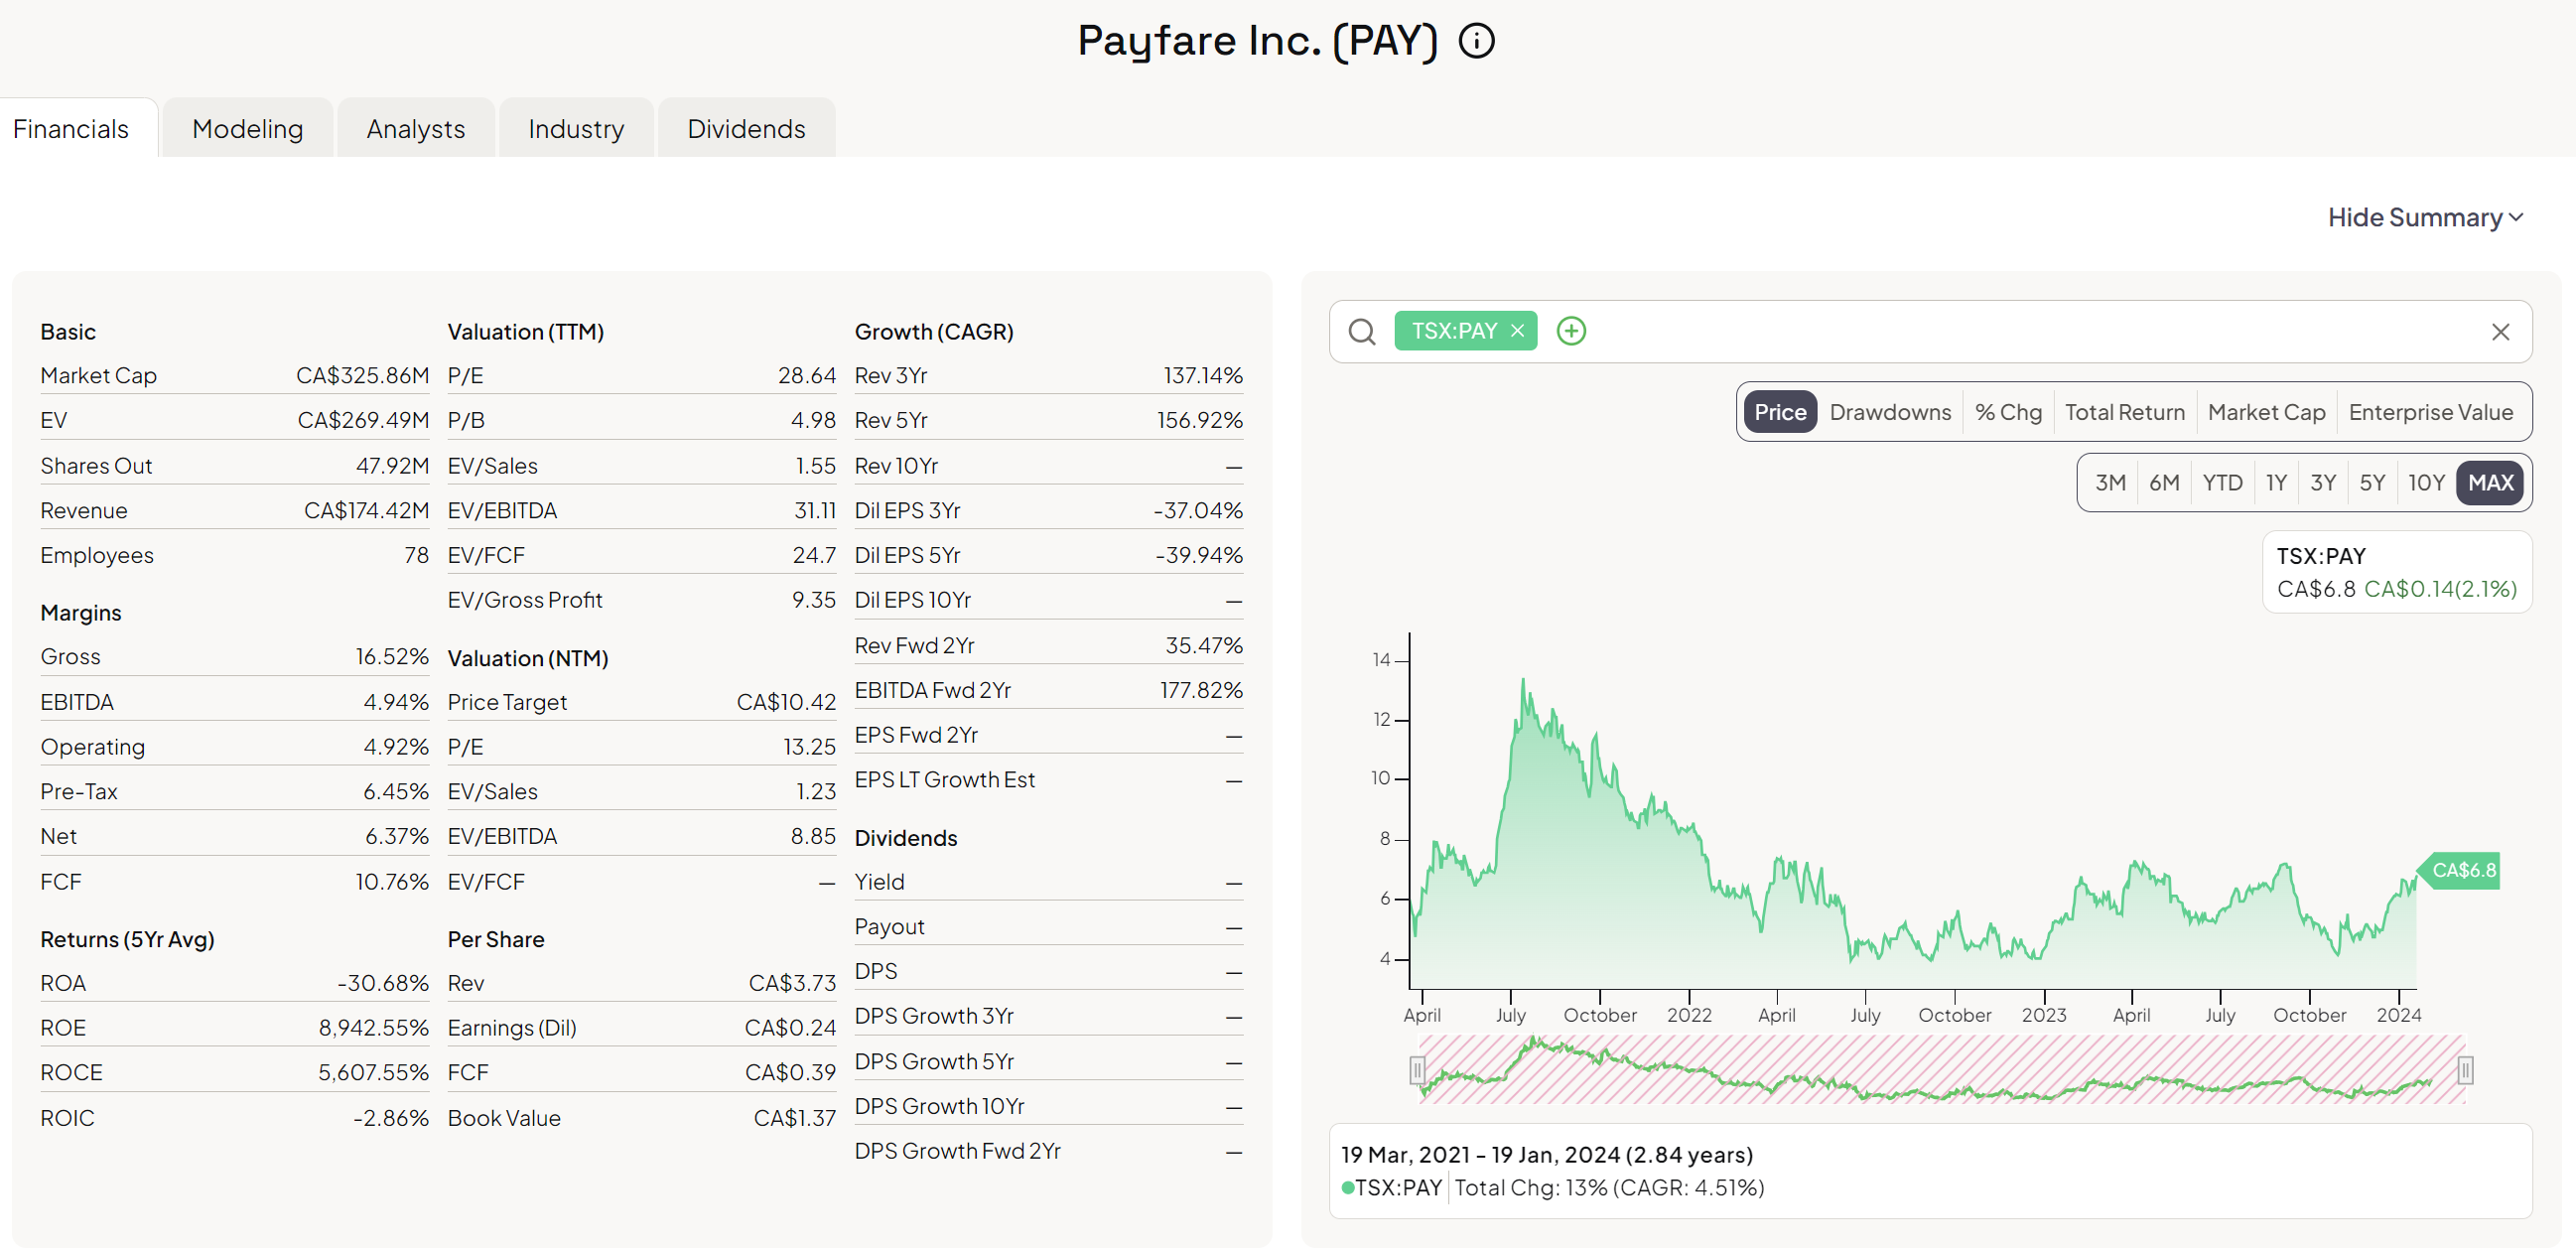Choose the 3M time range
The height and width of the screenshot is (1251, 2576).
pyautogui.click(x=2110, y=483)
